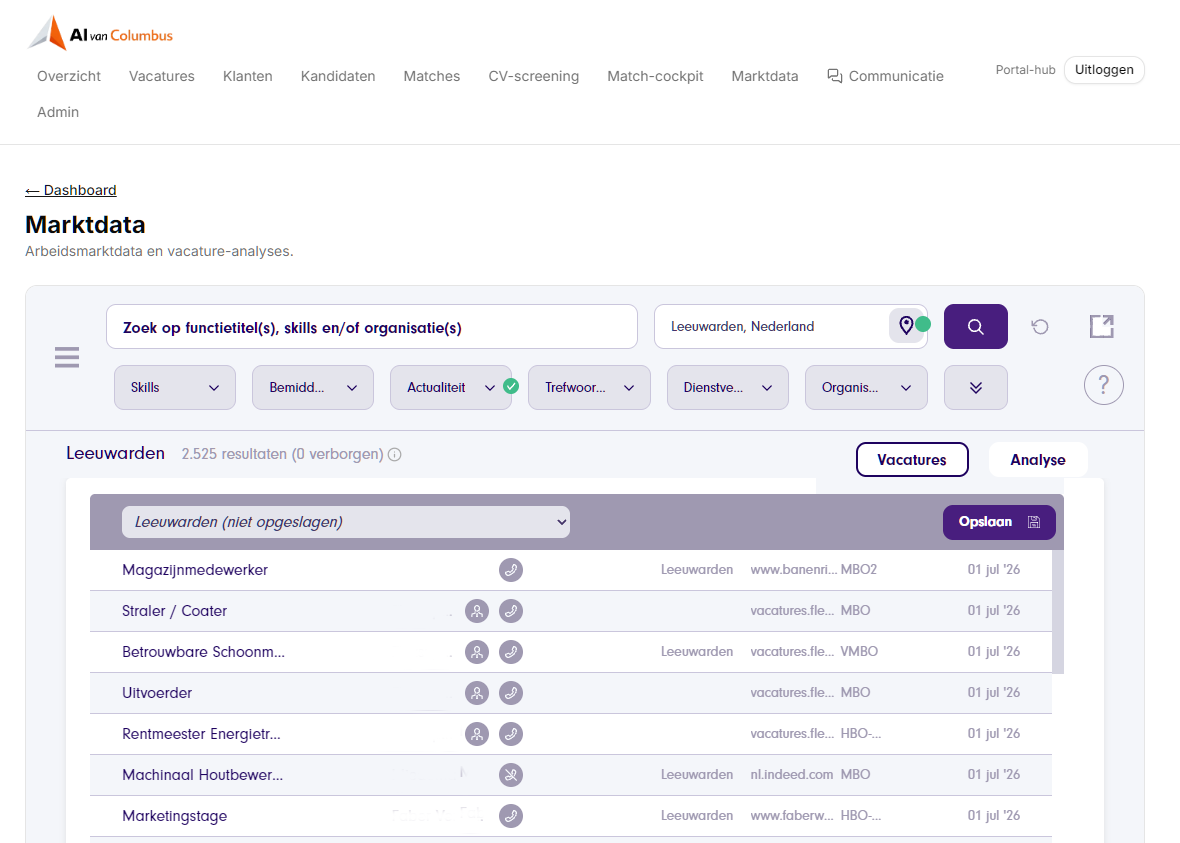Screen dimensions: 1180x843
Task: Open Communicatie navigation item
Action: 885,76
